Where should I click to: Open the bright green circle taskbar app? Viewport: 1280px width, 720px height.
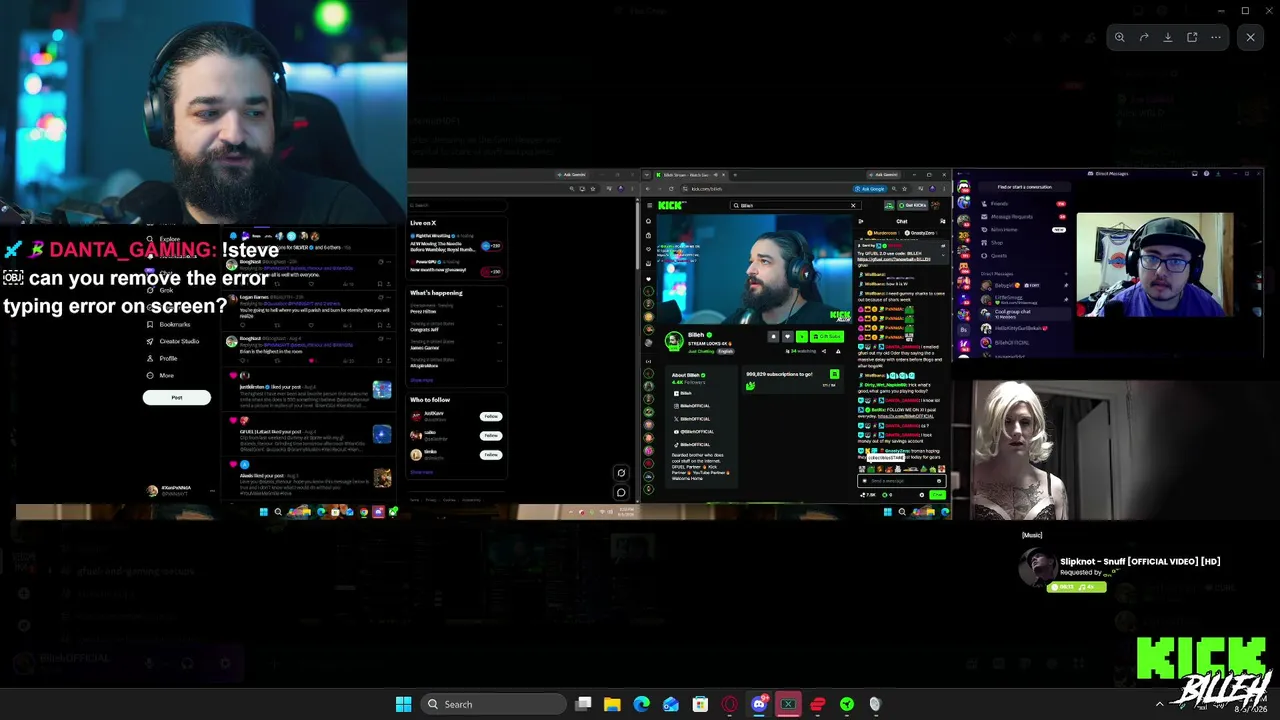tap(846, 704)
